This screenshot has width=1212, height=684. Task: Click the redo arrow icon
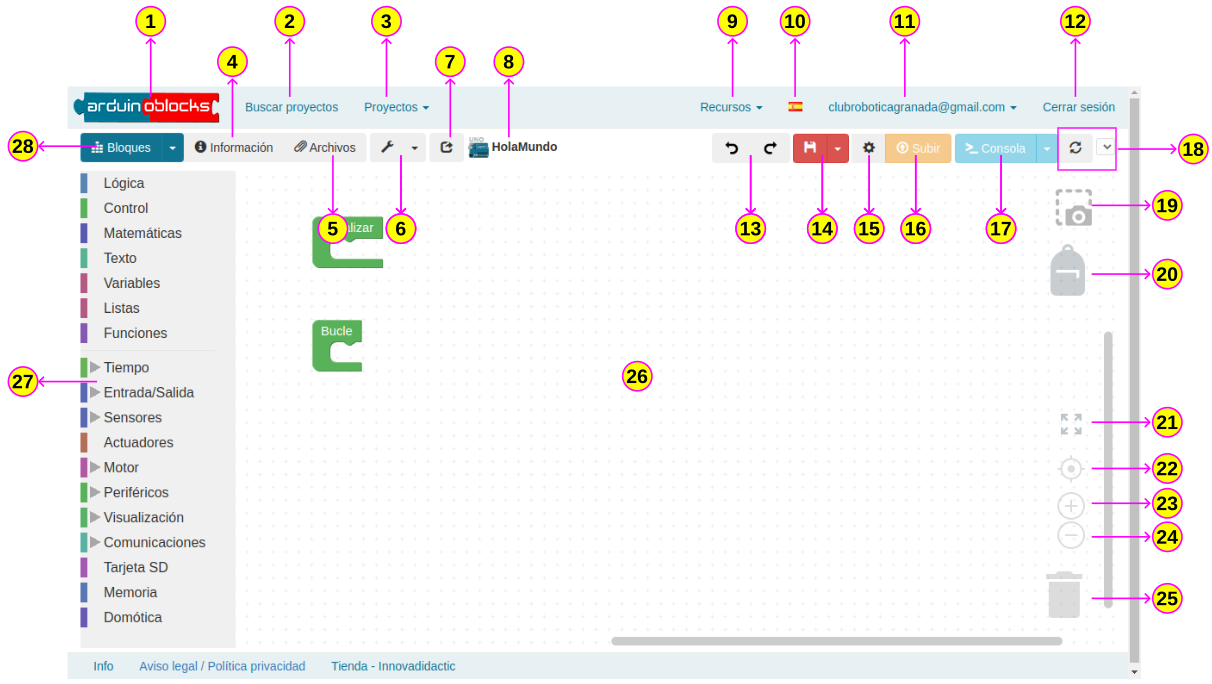click(770, 148)
